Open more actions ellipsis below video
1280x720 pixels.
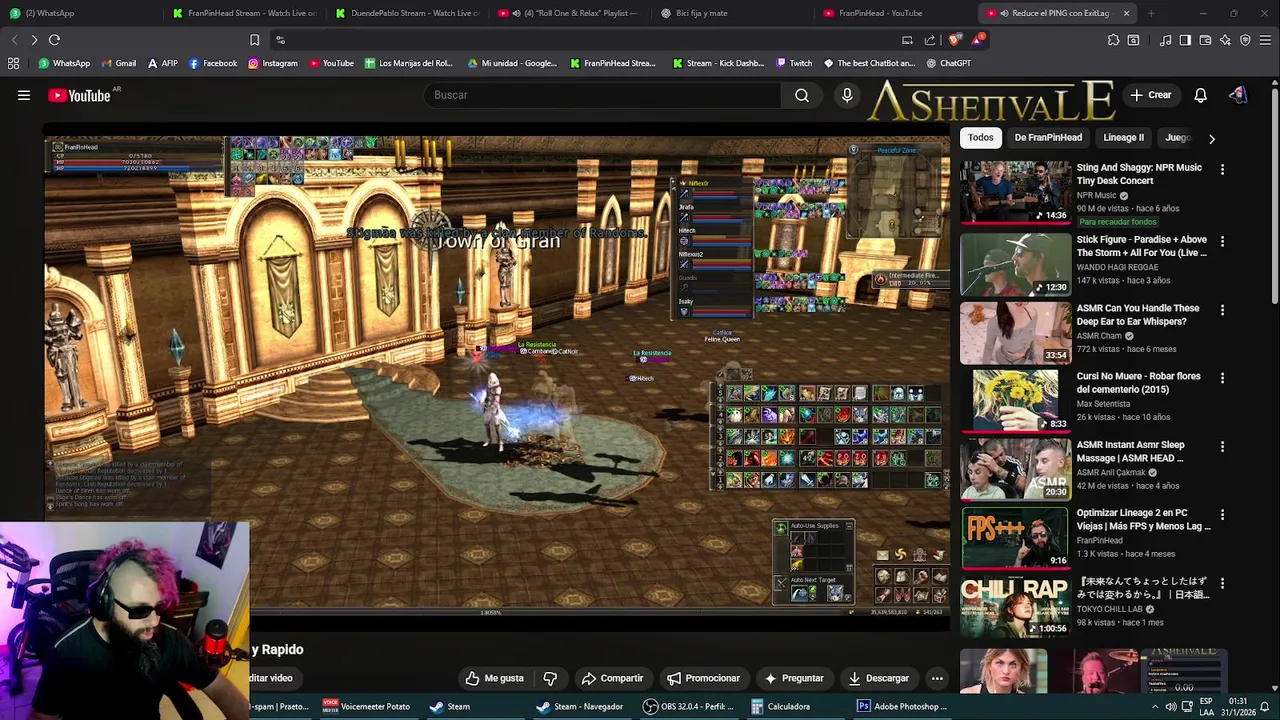[x=937, y=678]
